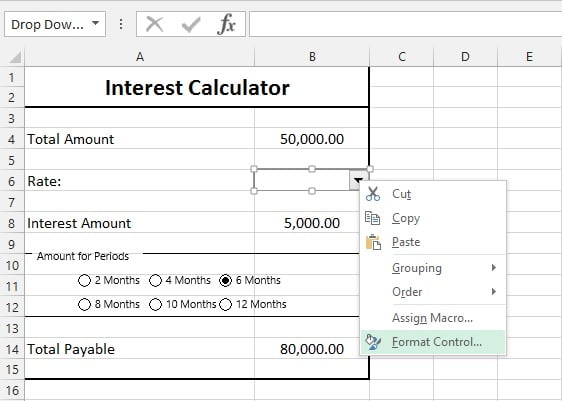Click the Interest Amount label cell
The width and height of the screenshot is (562, 401).
[x=139, y=223]
